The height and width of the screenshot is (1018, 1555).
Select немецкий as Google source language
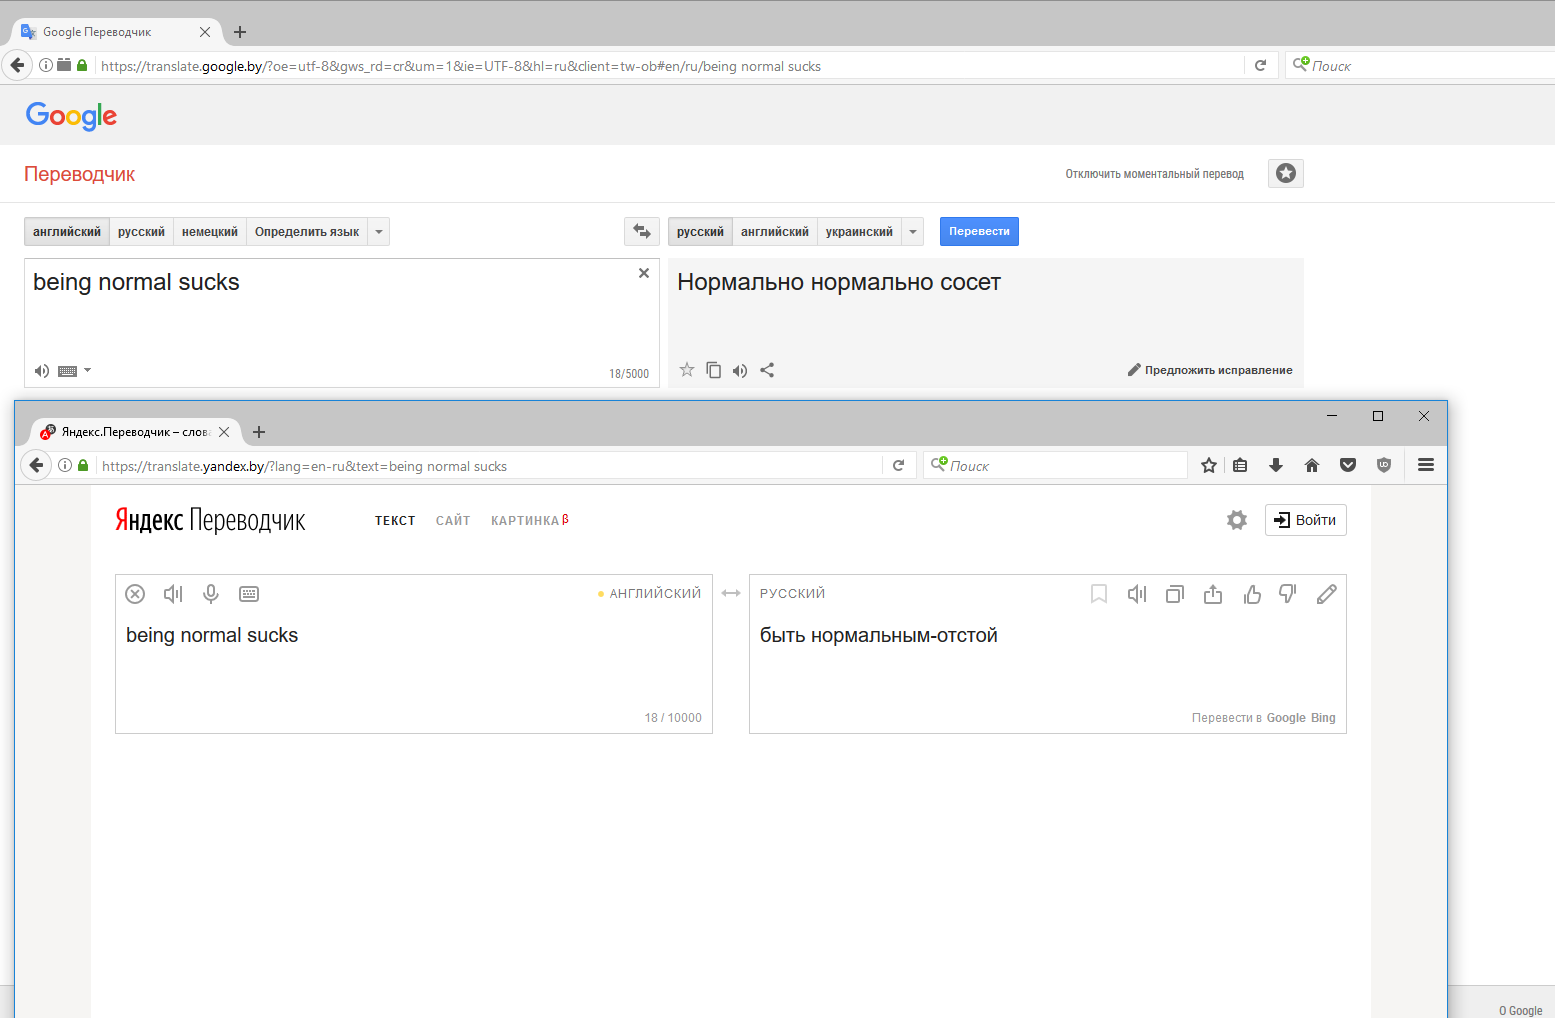[210, 231]
